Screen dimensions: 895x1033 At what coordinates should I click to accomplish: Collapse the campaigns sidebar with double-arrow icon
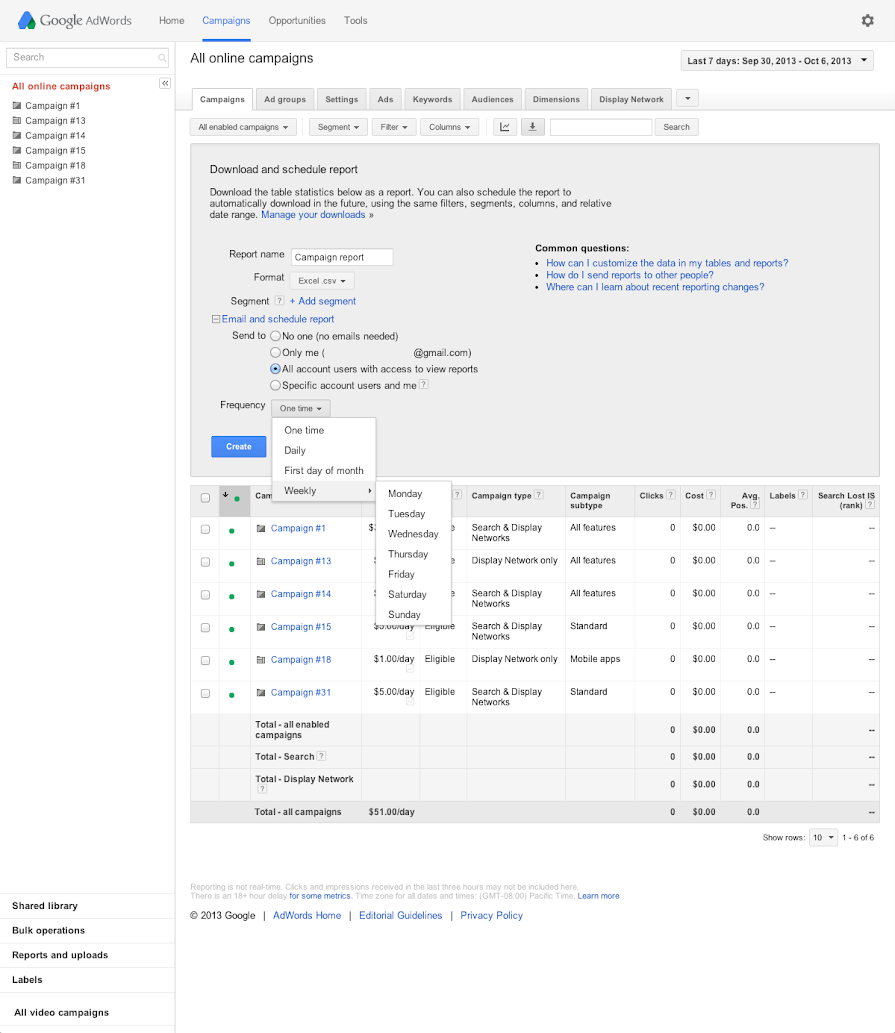(164, 84)
